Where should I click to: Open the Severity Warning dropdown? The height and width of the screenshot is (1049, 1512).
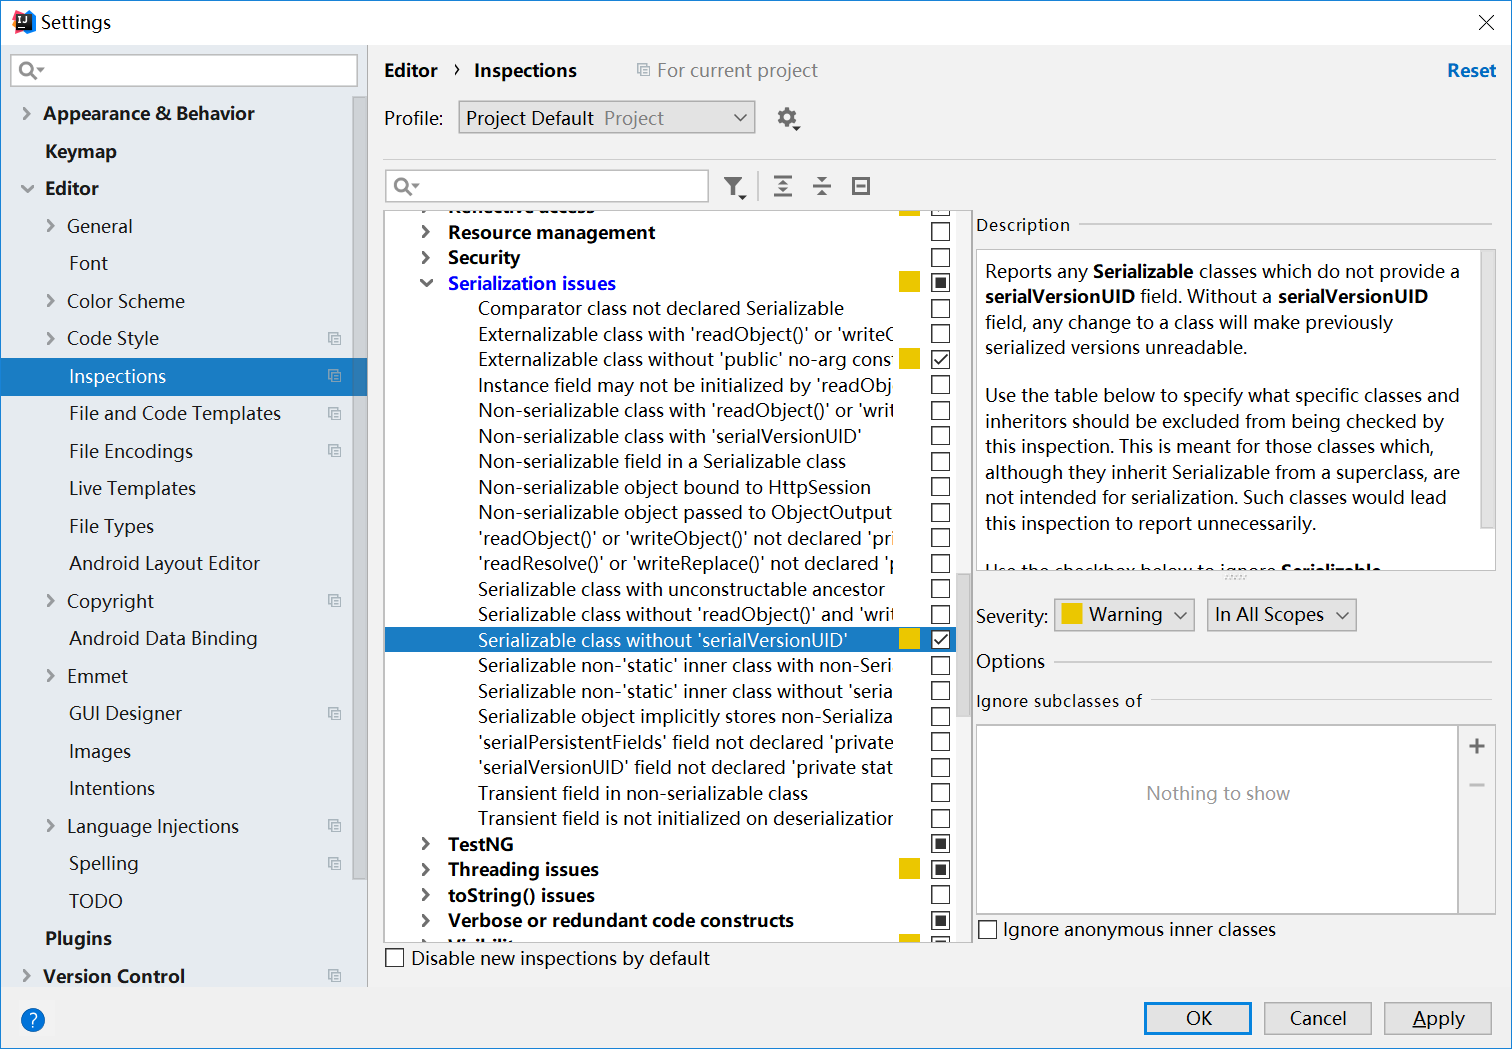tap(1125, 615)
